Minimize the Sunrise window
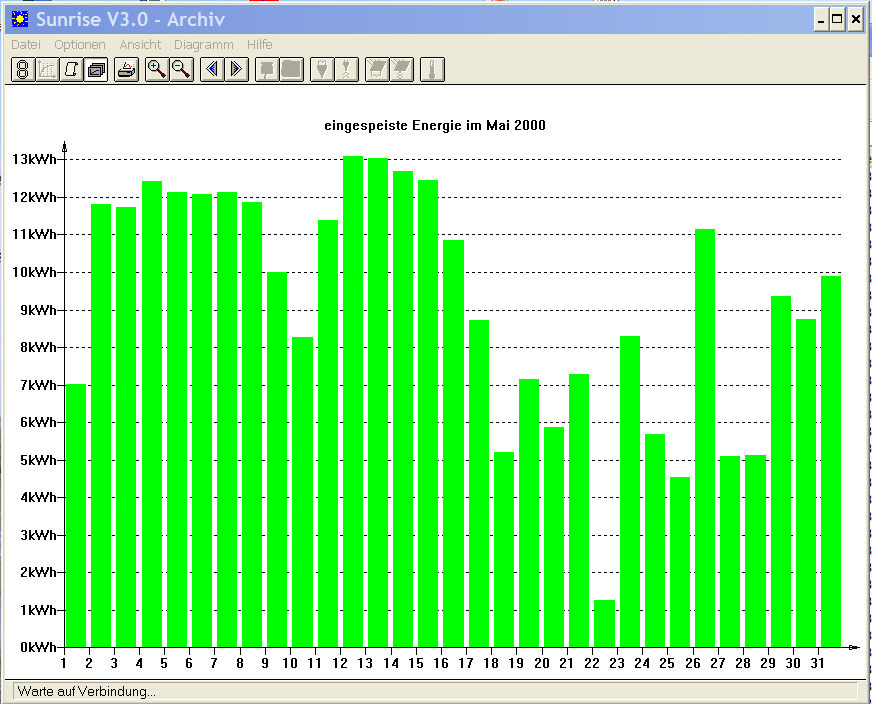 click(x=821, y=20)
